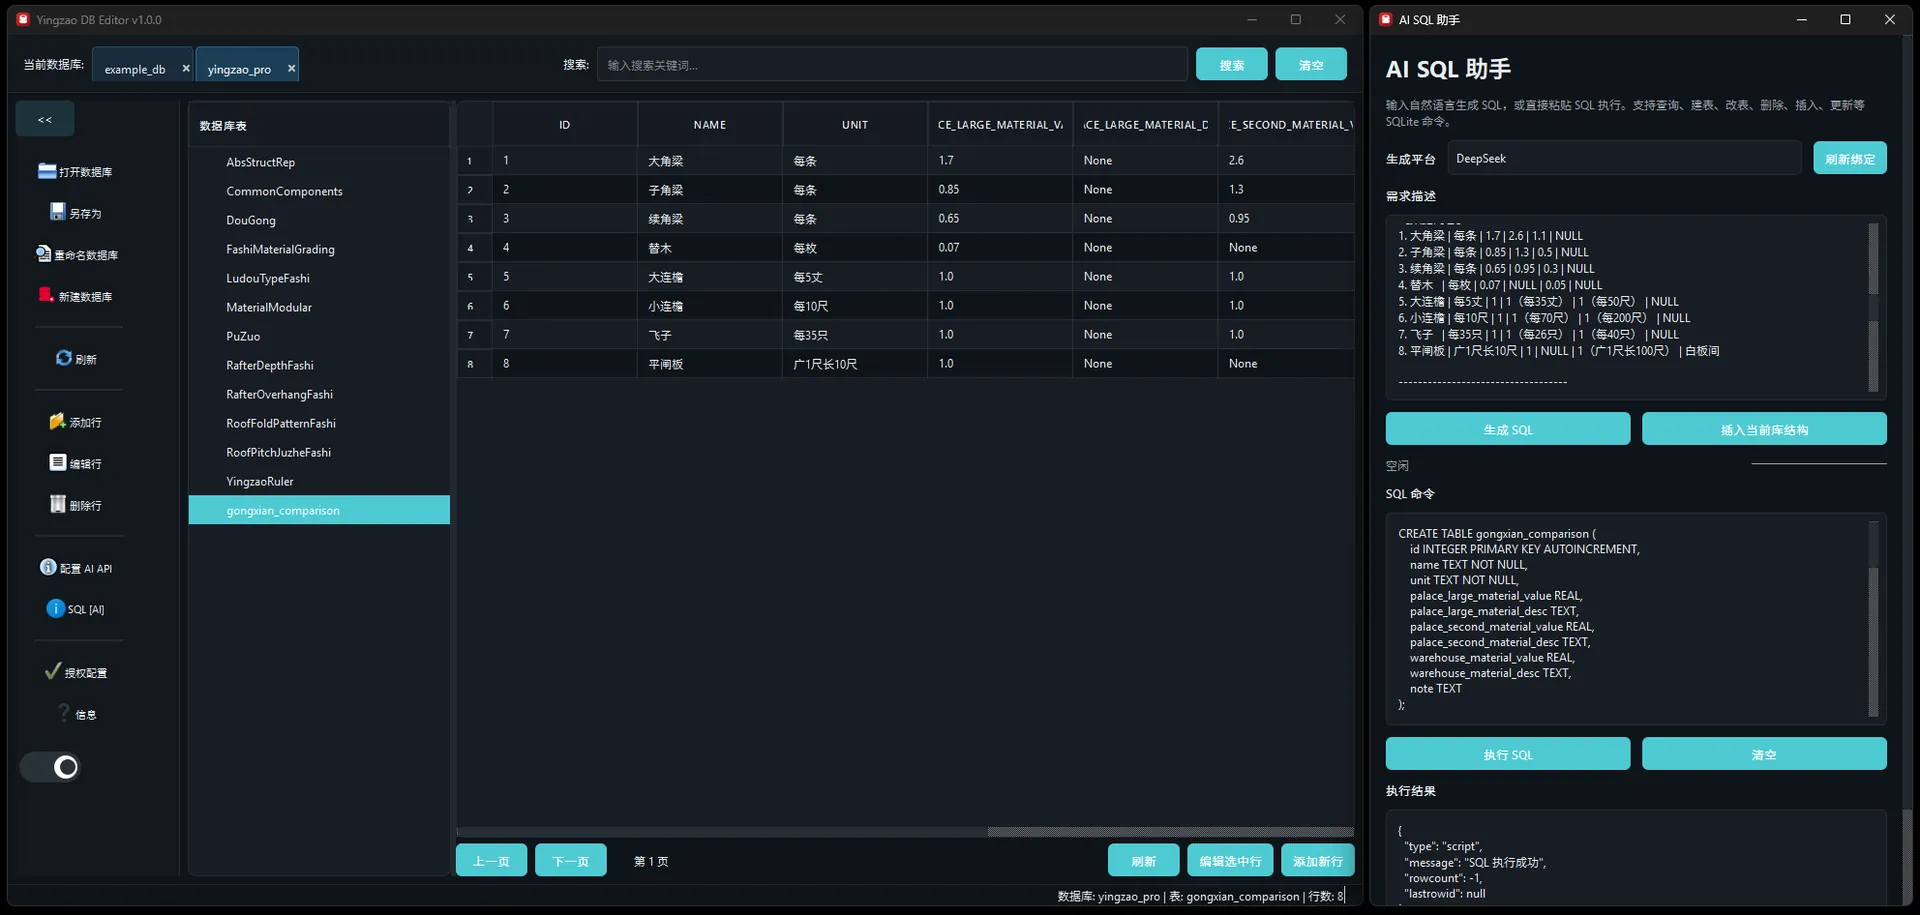The image size is (1920, 915).
Task: Click the Delete Row trash icon
Action: [58, 504]
